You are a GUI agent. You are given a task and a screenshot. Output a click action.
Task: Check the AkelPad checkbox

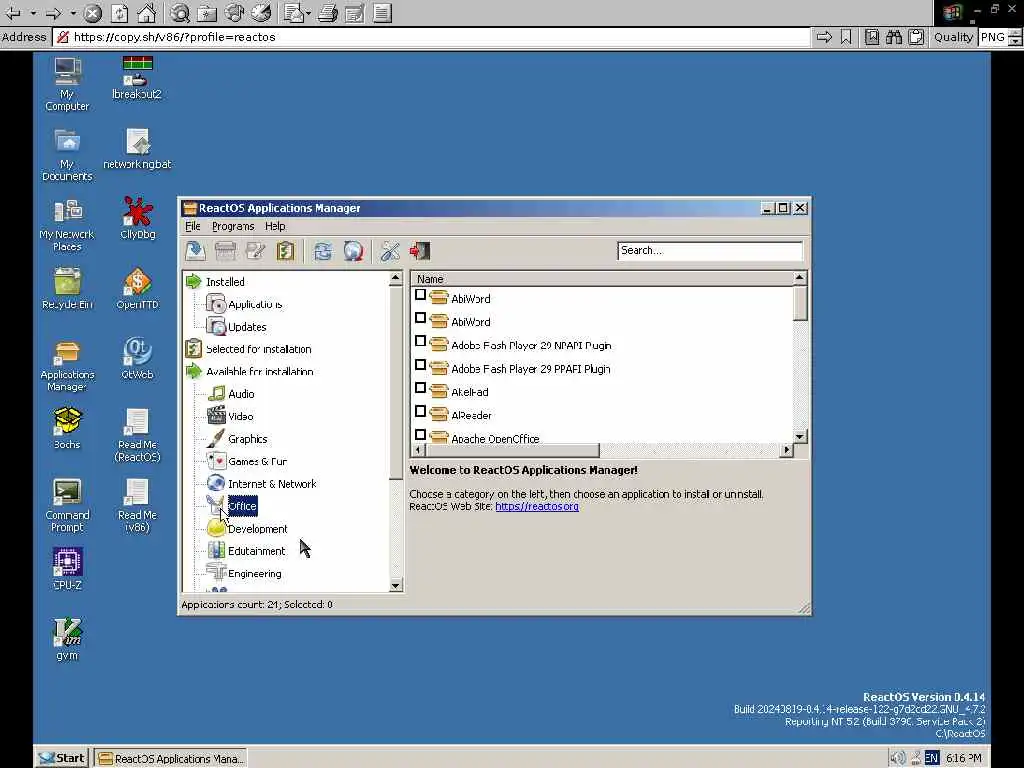(x=421, y=388)
